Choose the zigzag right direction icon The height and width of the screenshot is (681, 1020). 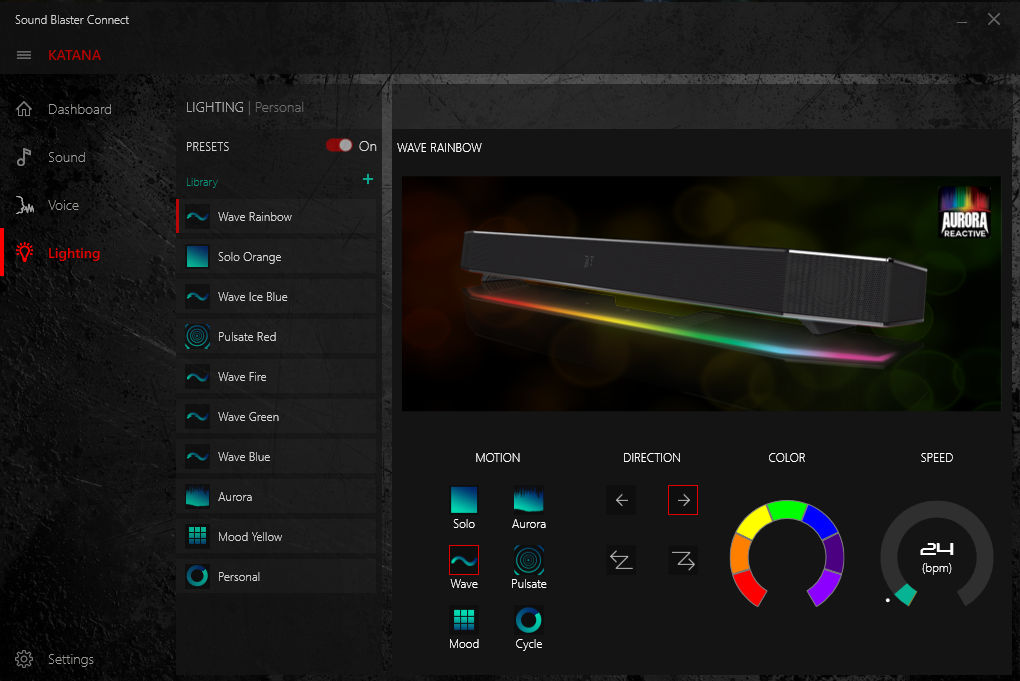[x=683, y=560]
